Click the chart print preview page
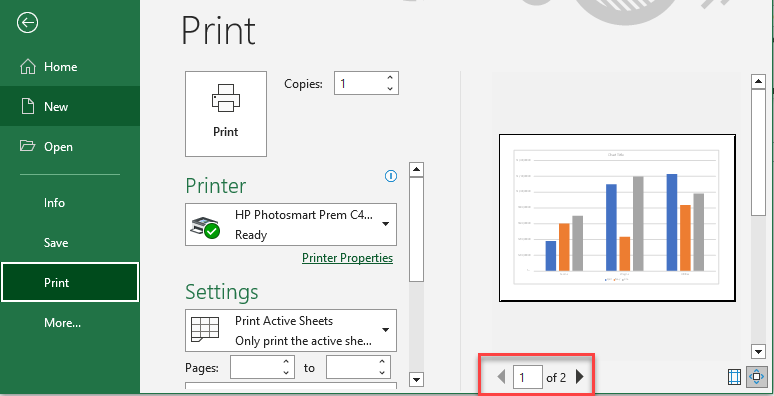This screenshot has width=774, height=396. click(618, 218)
